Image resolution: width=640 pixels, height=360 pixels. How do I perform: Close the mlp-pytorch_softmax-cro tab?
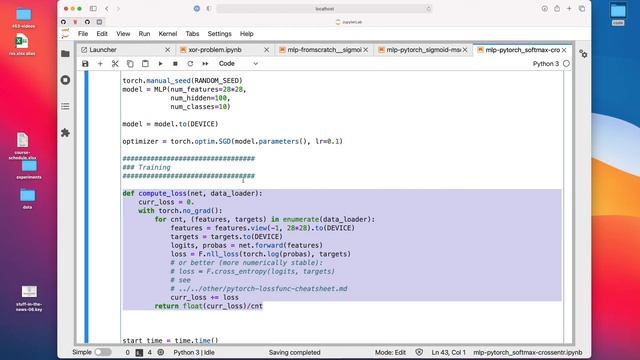click(564, 50)
